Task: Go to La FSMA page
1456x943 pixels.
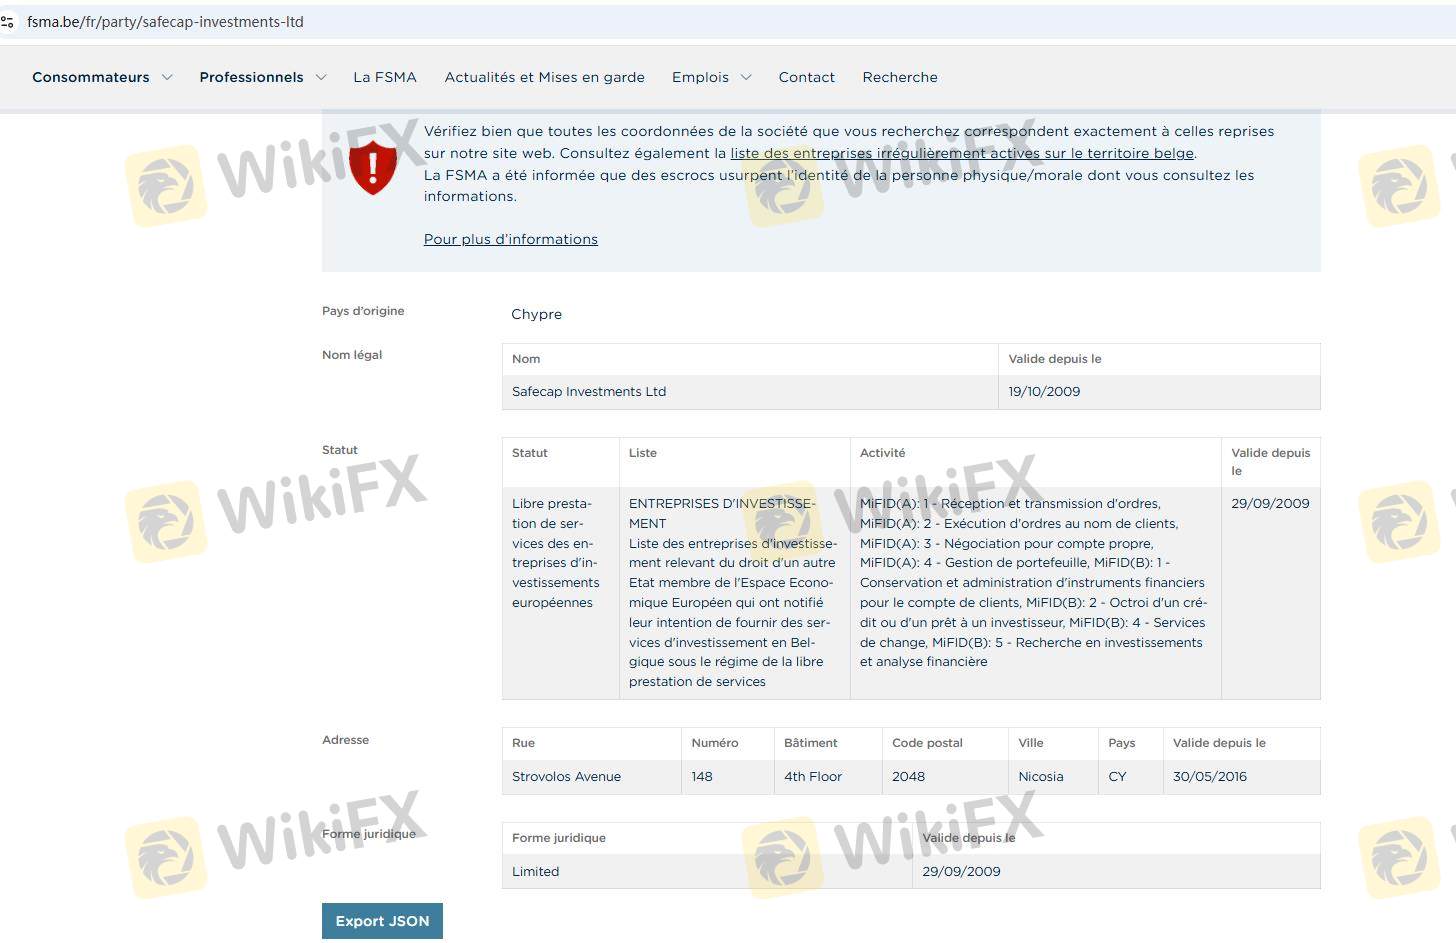Action: (x=385, y=77)
